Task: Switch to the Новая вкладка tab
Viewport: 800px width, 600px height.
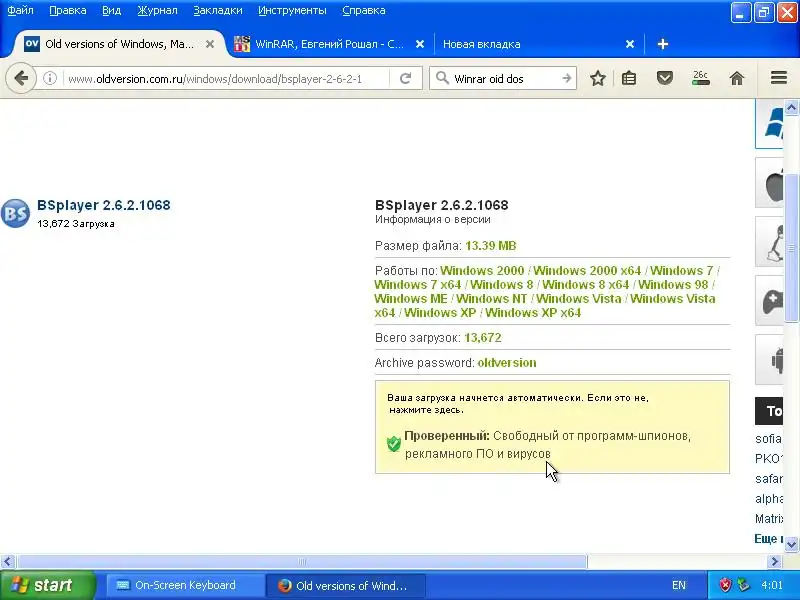Action: (x=481, y=44)
